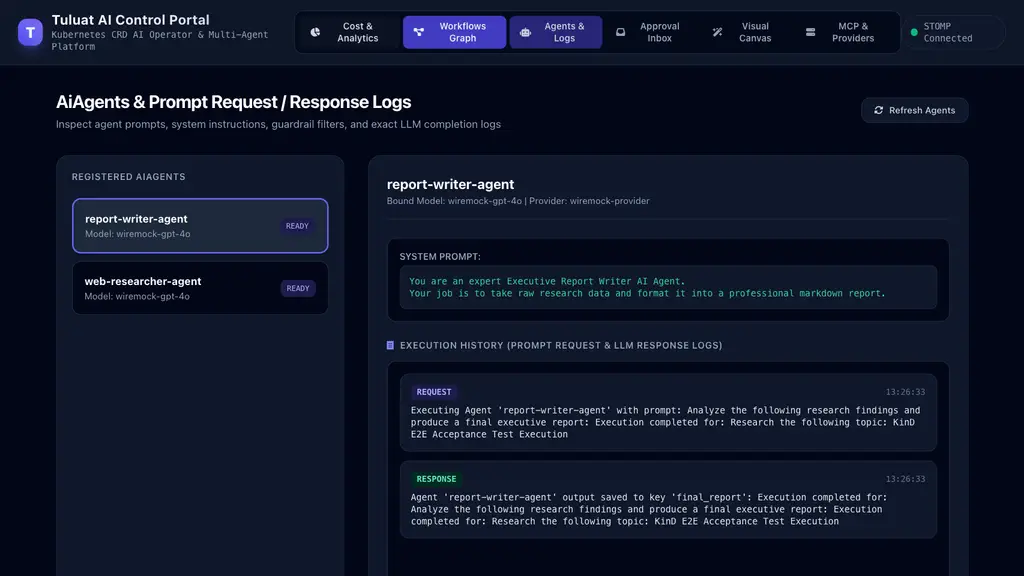
Task: Click the Cost & Analytics pie chart icon
Action: tap(315, 32)
